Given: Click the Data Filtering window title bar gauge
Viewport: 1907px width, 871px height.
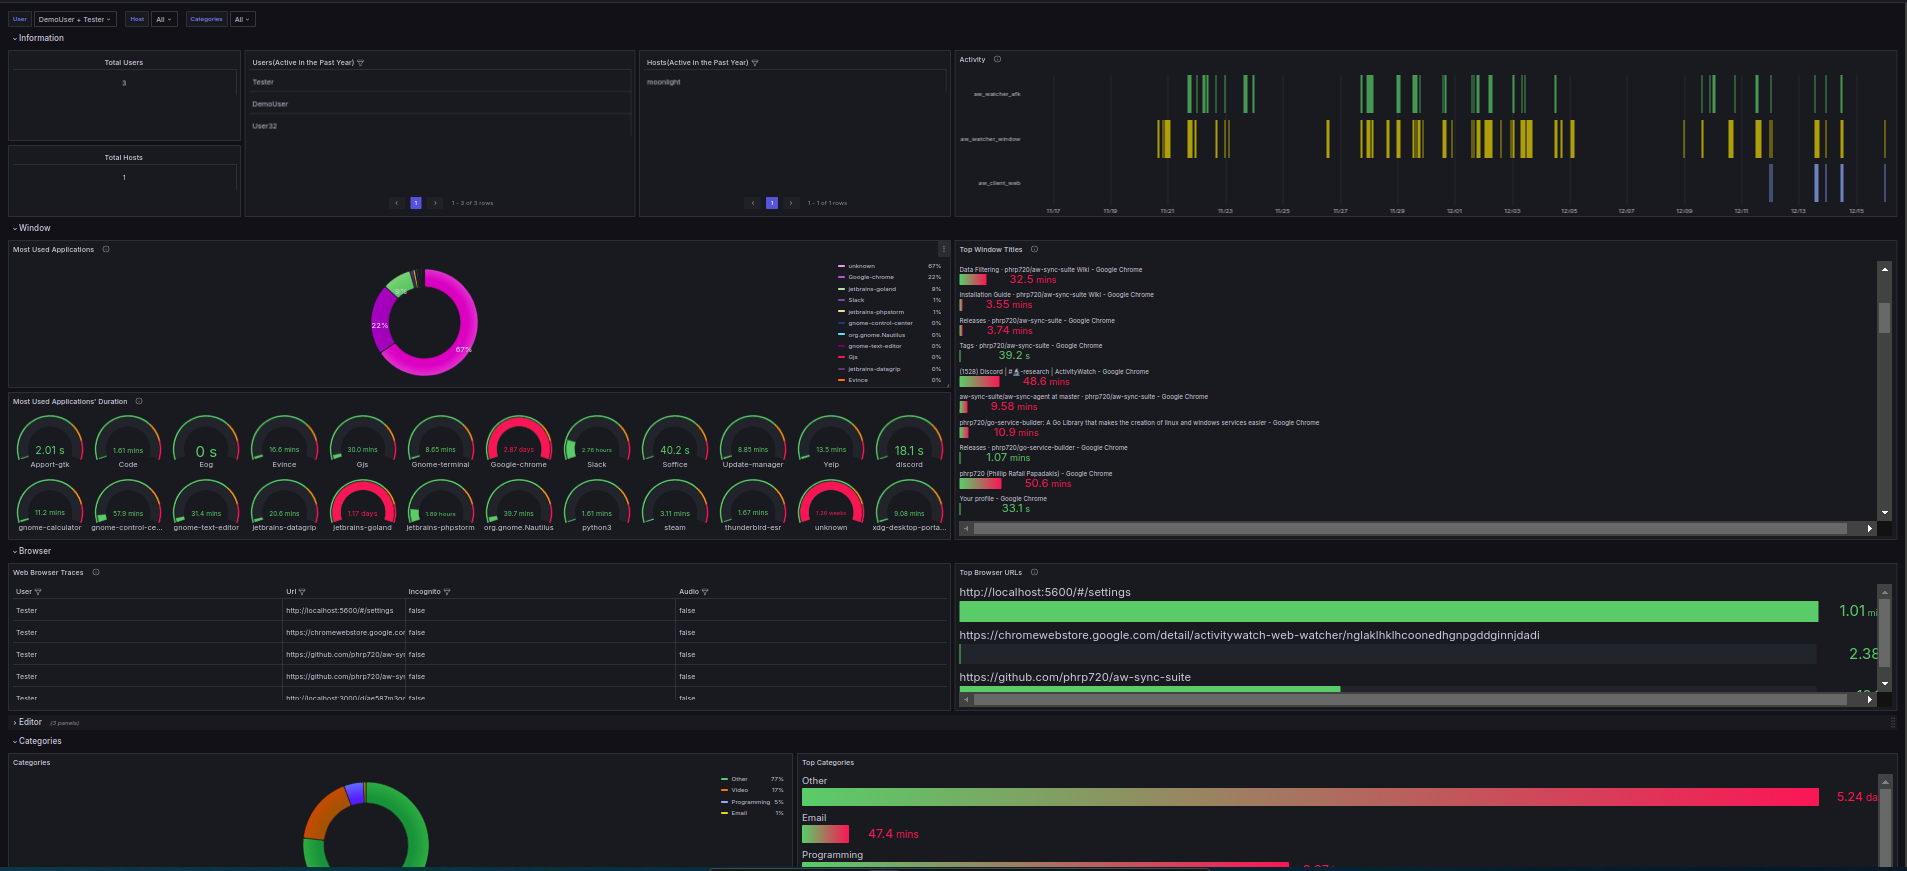Looking at the screenshot, I should pos(973,280).
